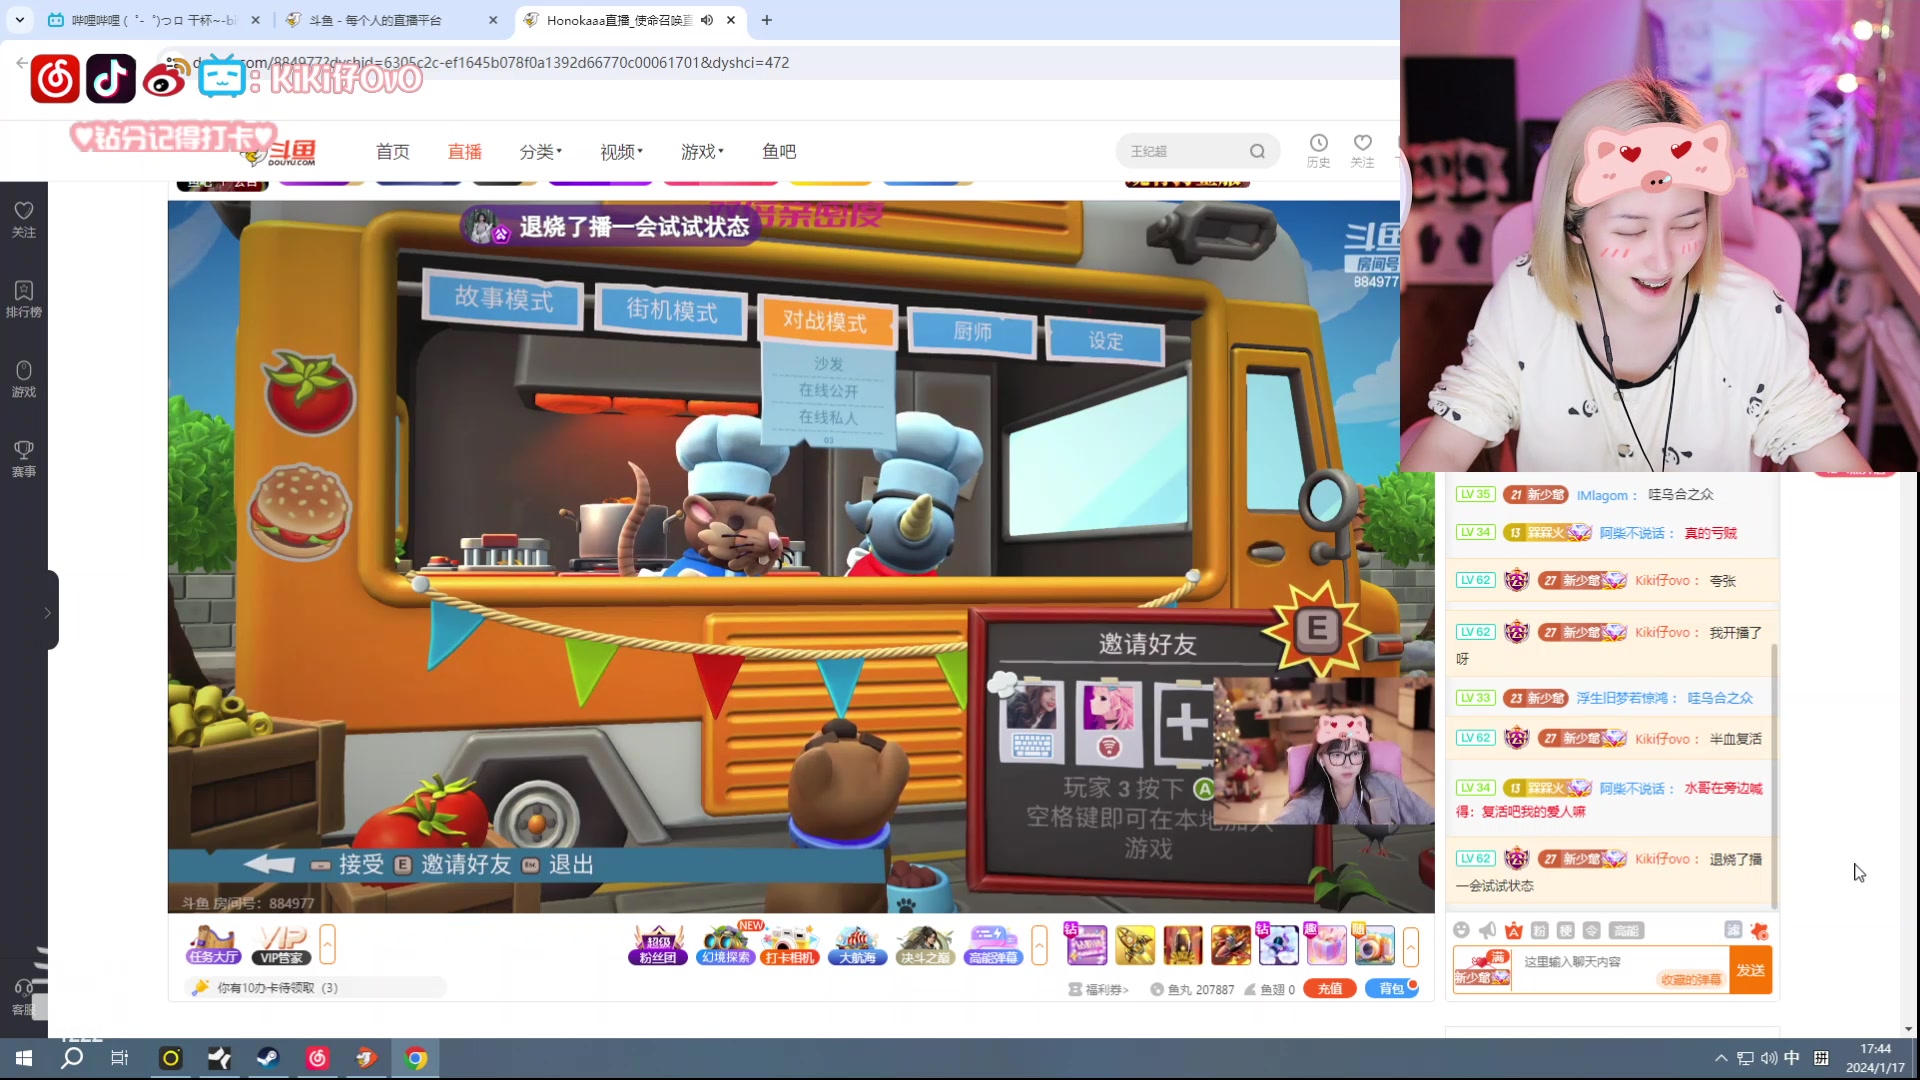The height and width of the screenshot is (1080, 1920).
Task: Expand arrow after 高能弹幕 activities
Action: [1039, 944]
